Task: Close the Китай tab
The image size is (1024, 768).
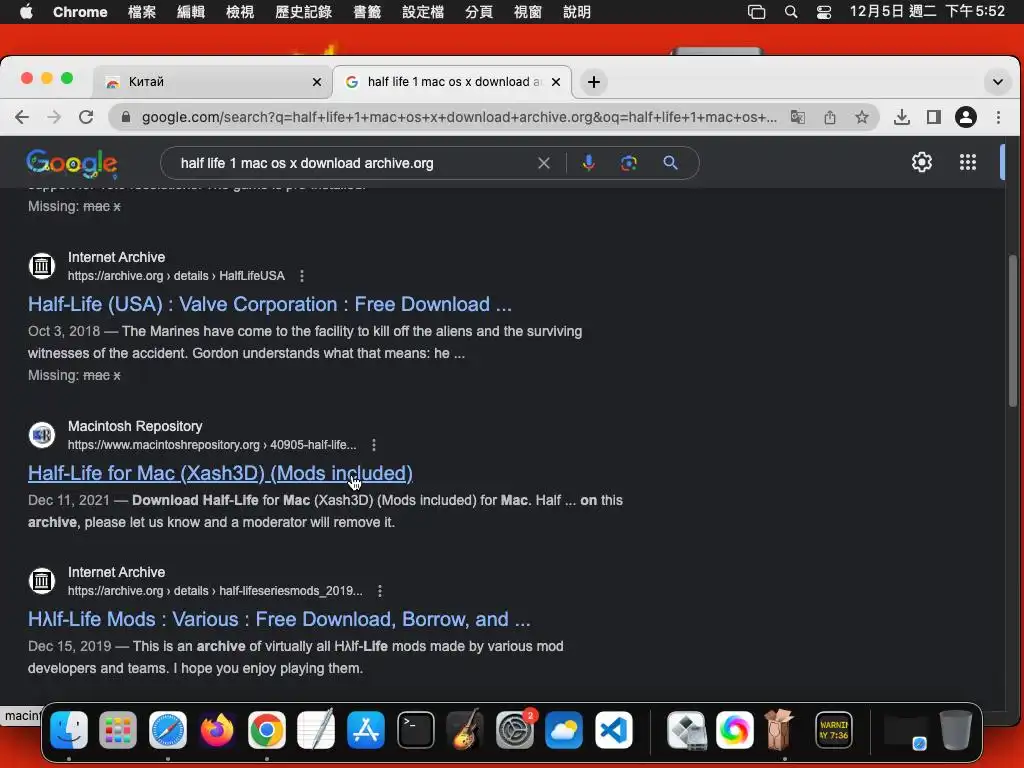Action: pos(317,82)
